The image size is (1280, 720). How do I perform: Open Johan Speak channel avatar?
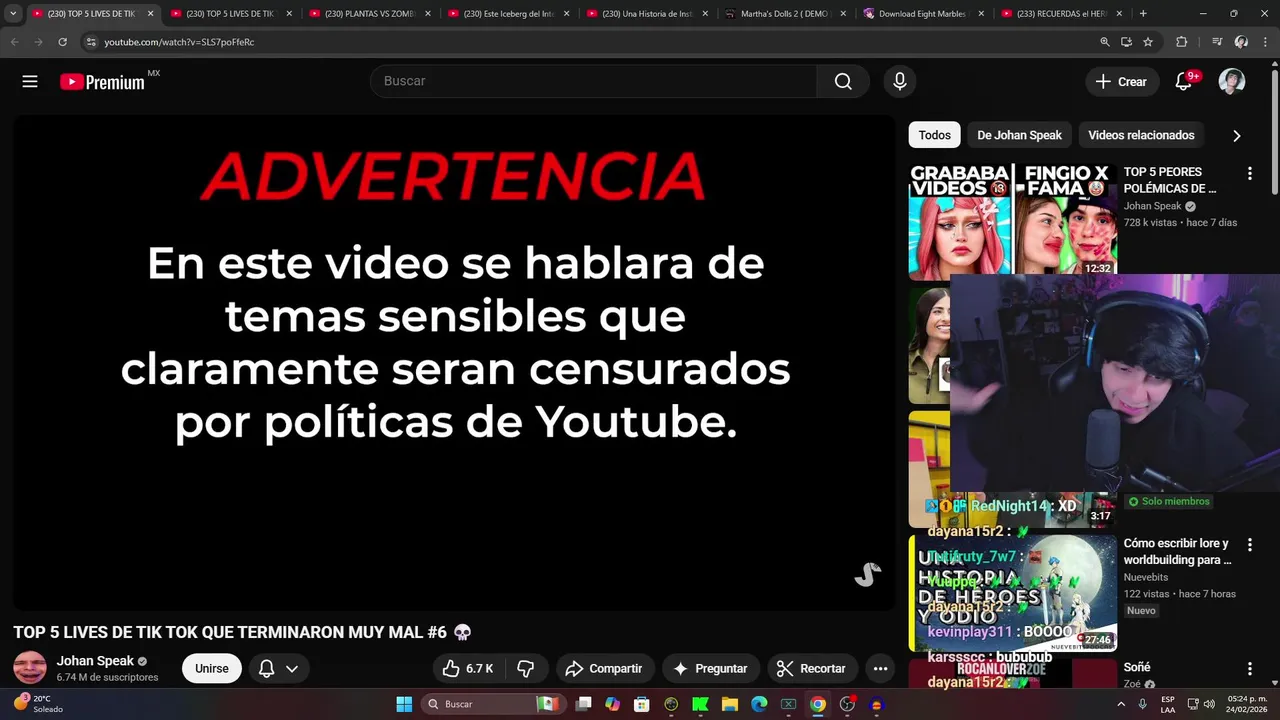pos(29,668)
